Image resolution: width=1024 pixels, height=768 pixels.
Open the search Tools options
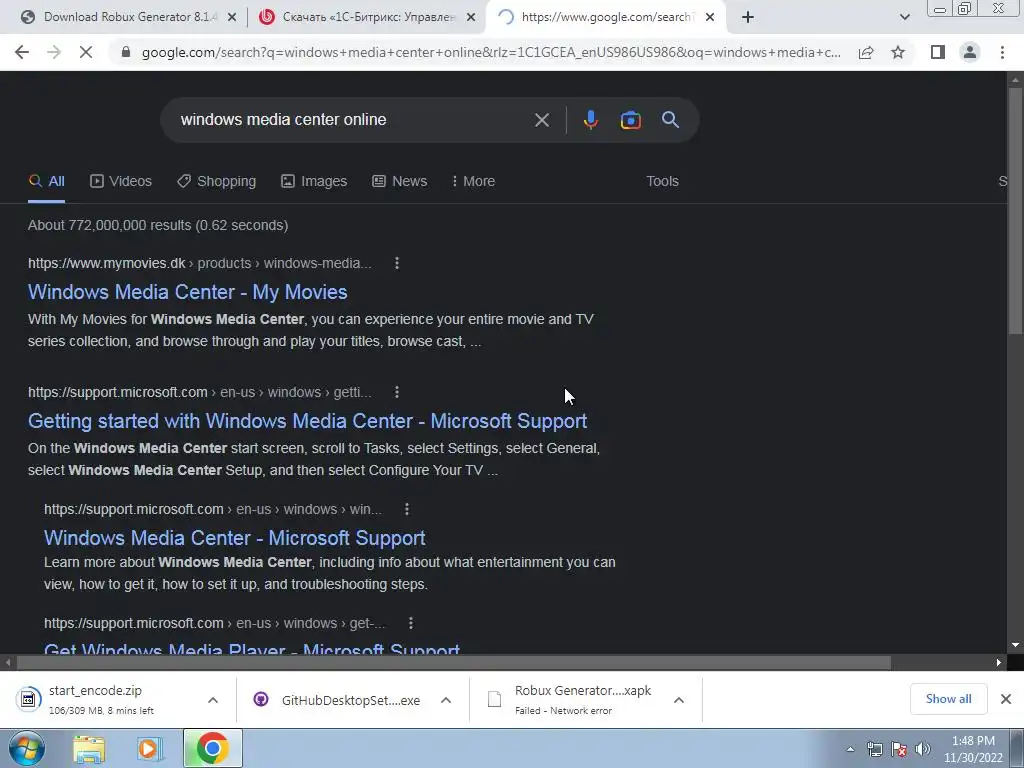[662, 181]
